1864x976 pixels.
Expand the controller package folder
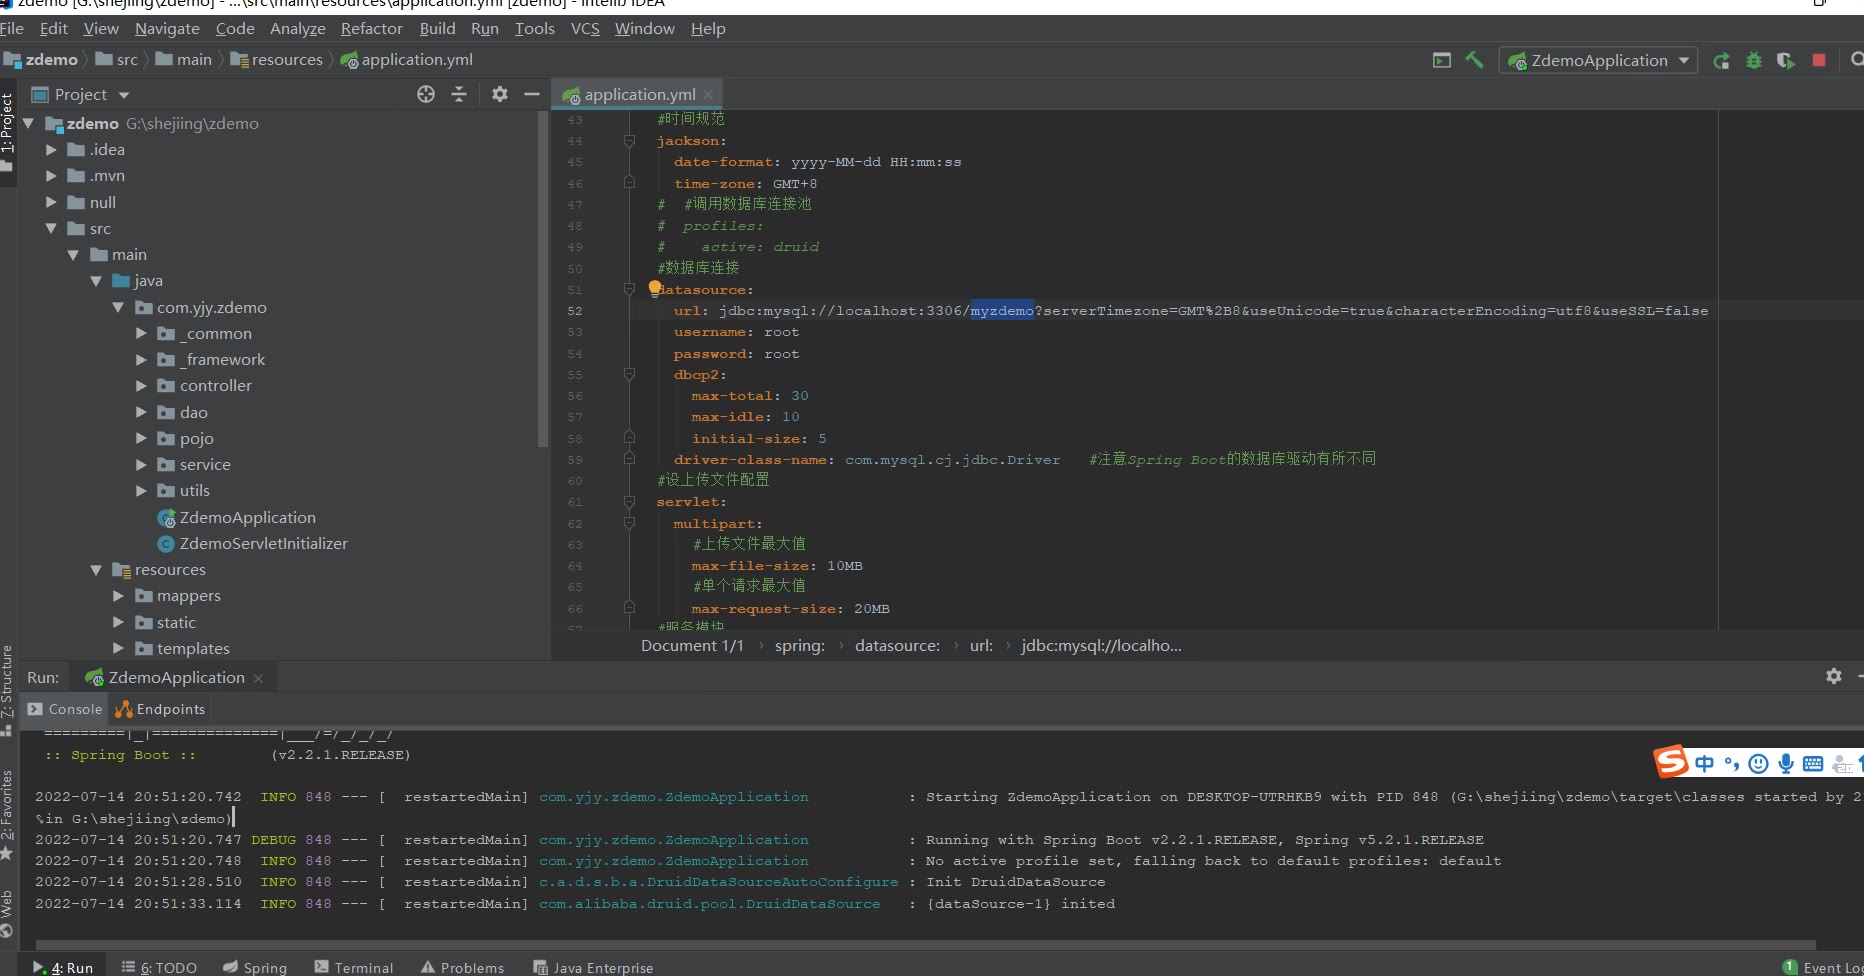pos(141,386)
